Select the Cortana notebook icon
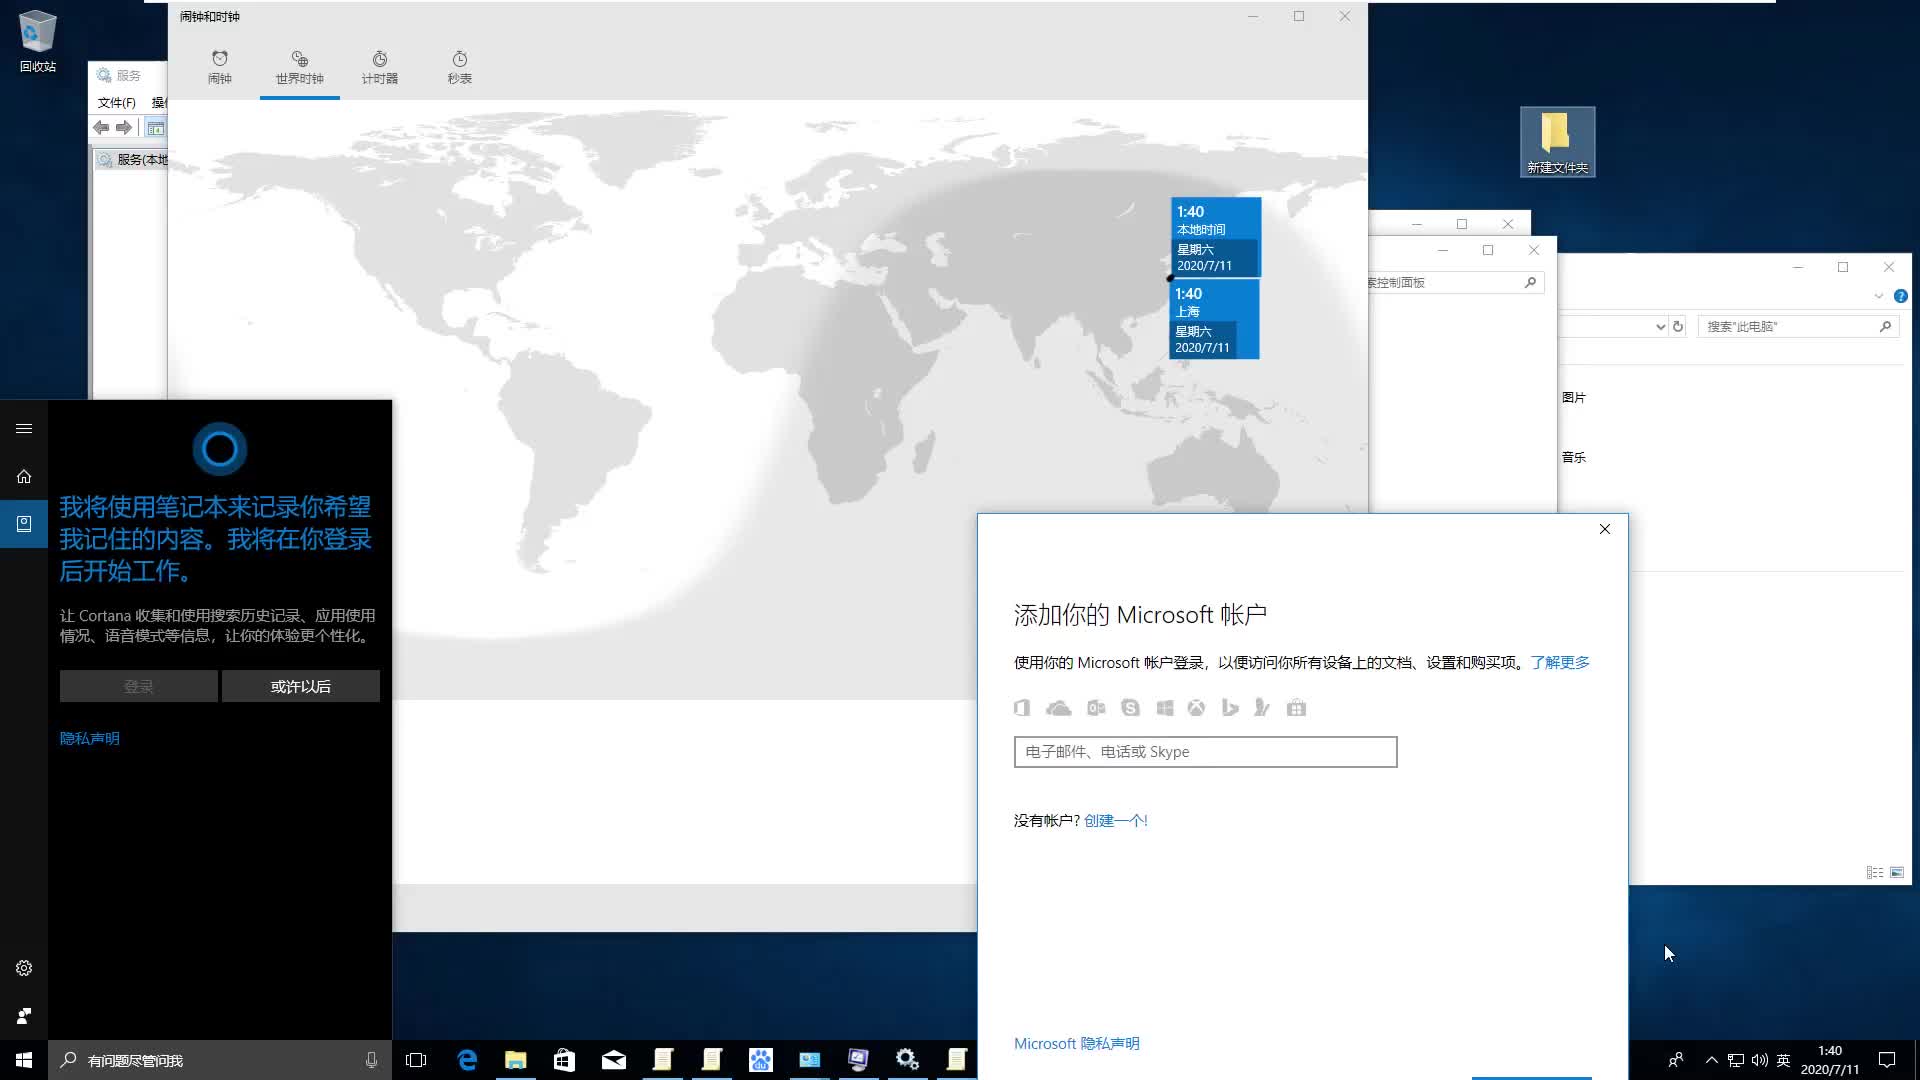This screenshot has height=1080, width=1920. coord(24,523)
